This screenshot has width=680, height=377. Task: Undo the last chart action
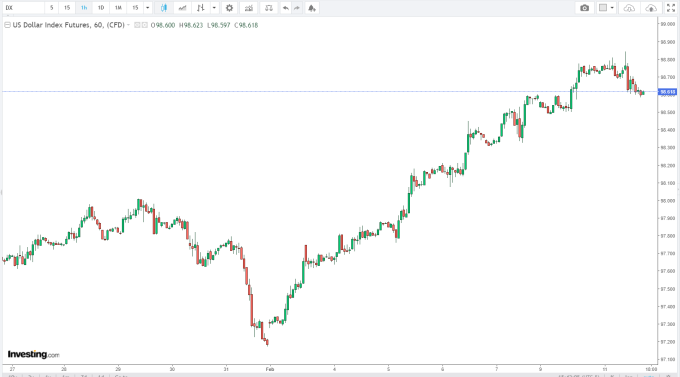coord(285,8)
